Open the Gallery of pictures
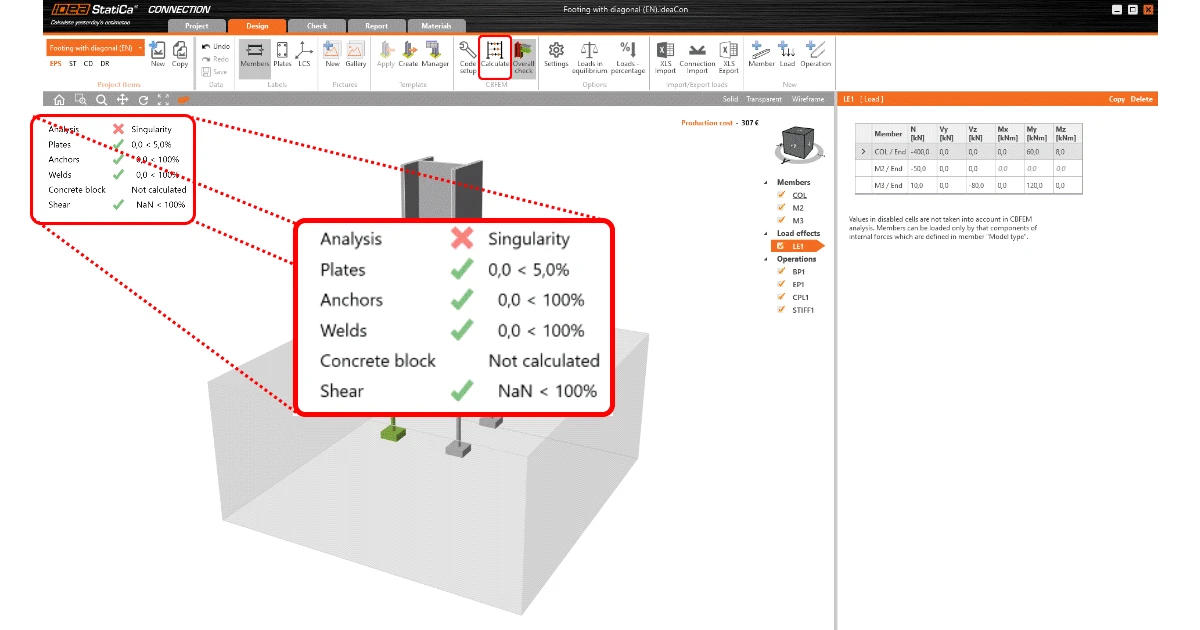 point(356,54)
